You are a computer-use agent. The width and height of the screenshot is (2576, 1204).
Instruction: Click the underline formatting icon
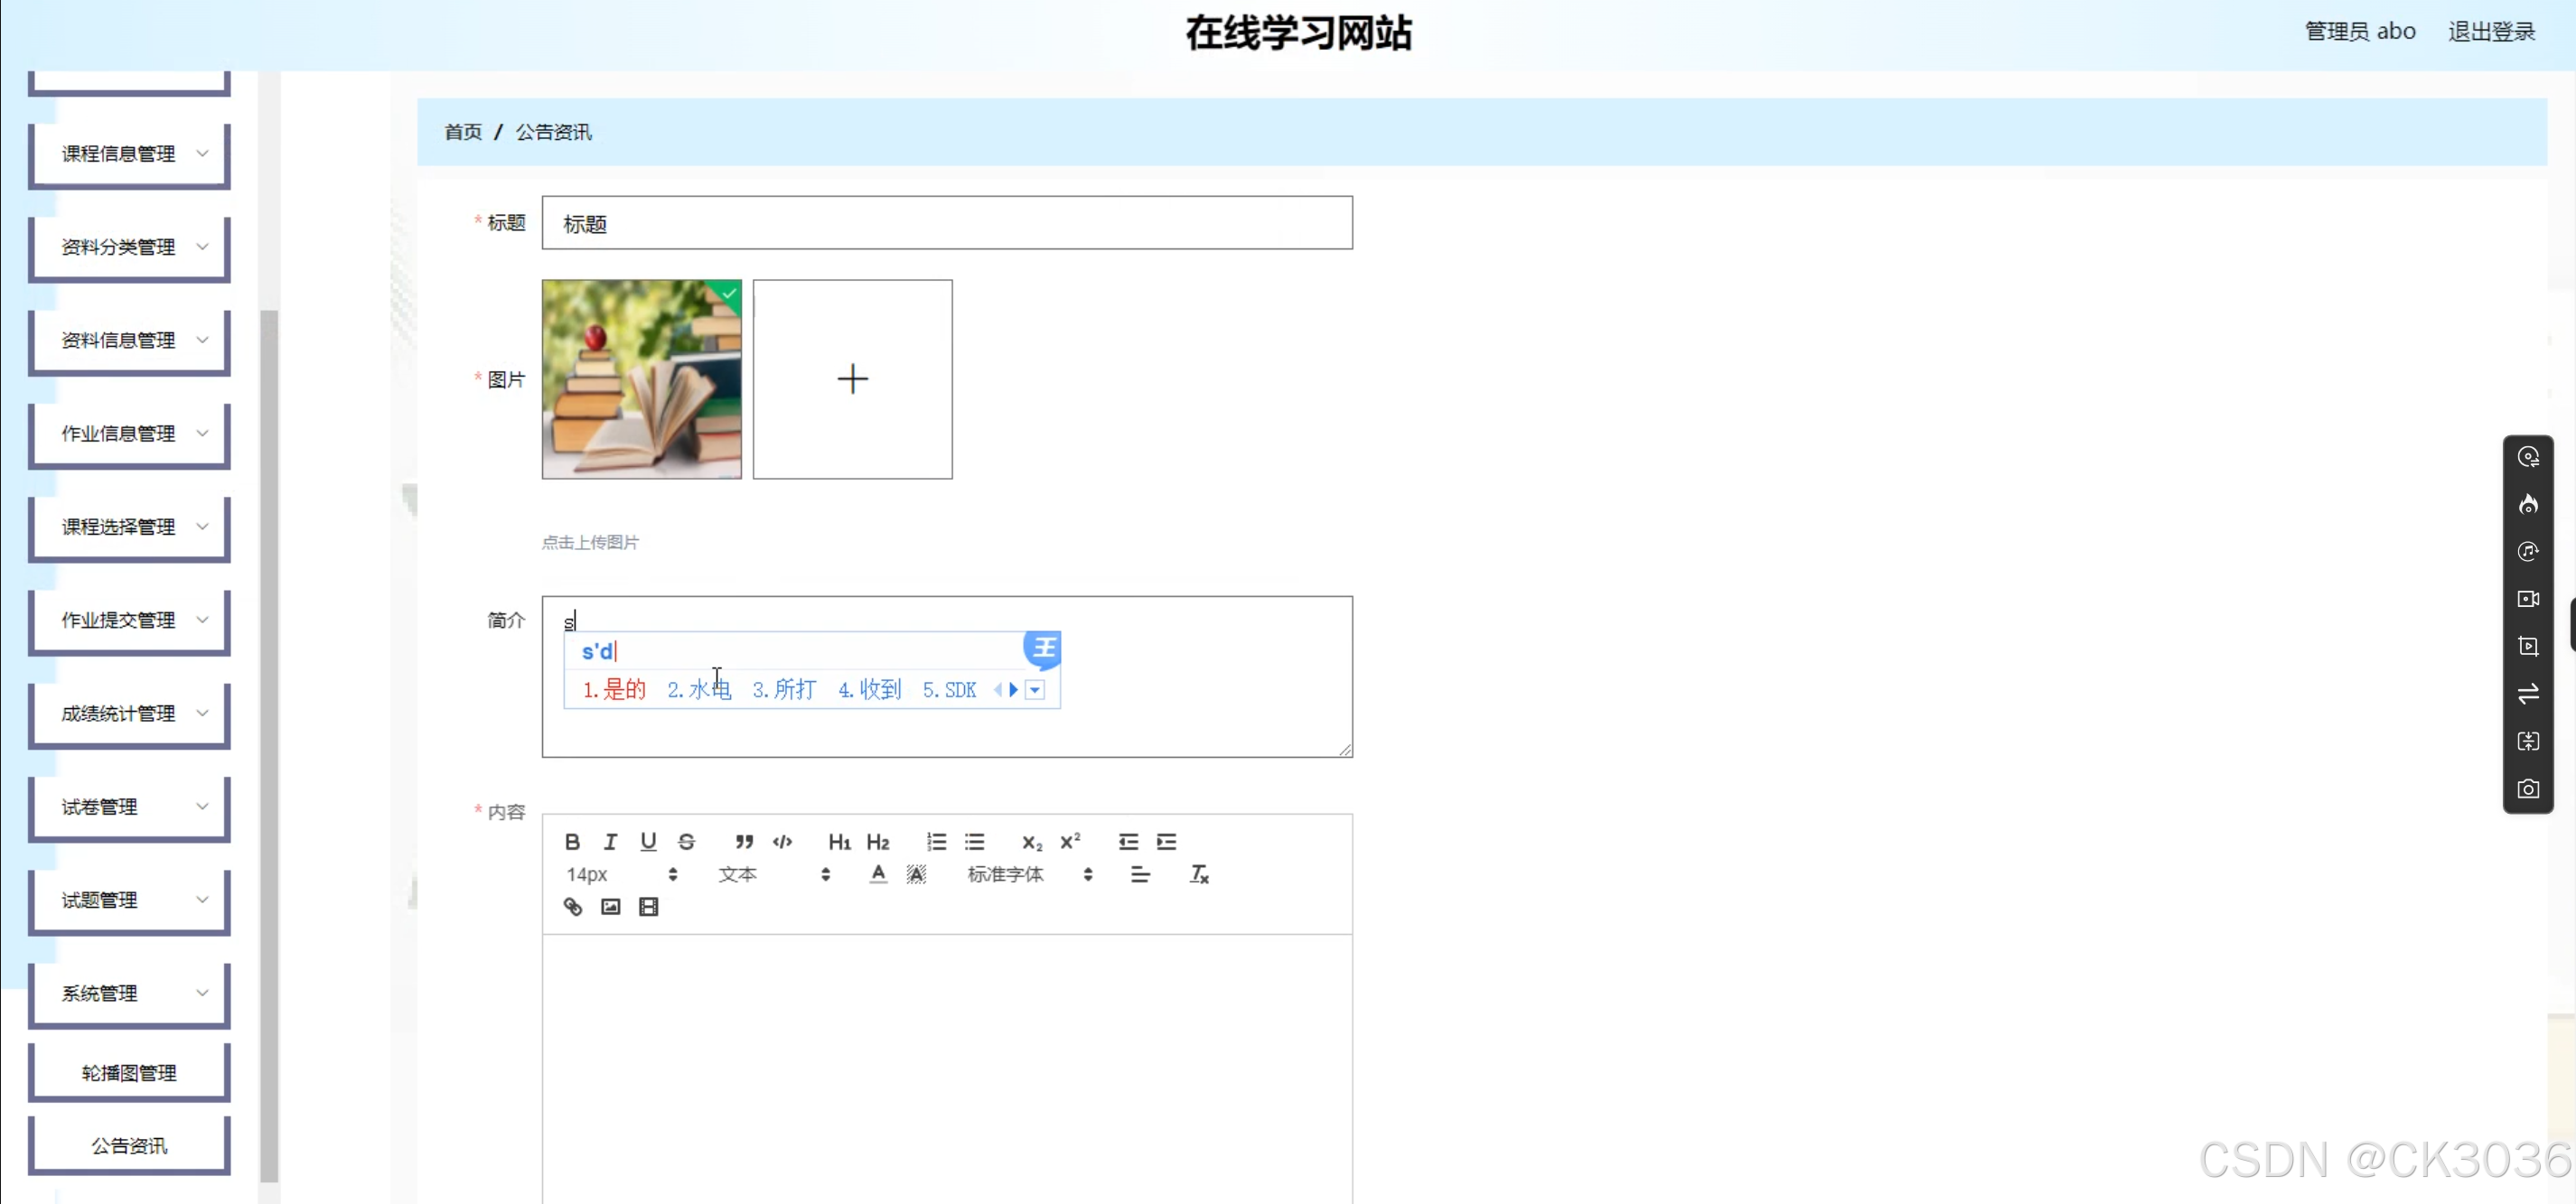pos(648,842)
